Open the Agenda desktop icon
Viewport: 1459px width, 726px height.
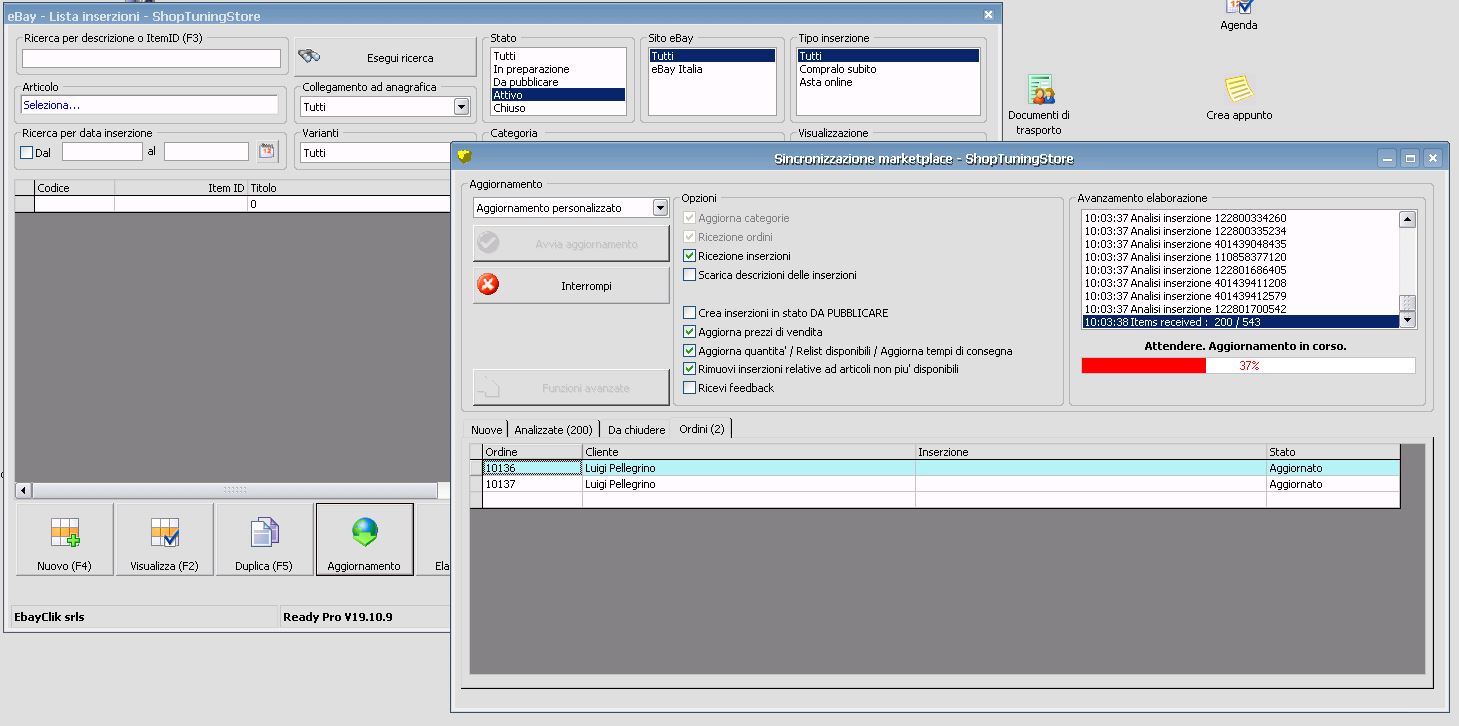coord(1238,14)
